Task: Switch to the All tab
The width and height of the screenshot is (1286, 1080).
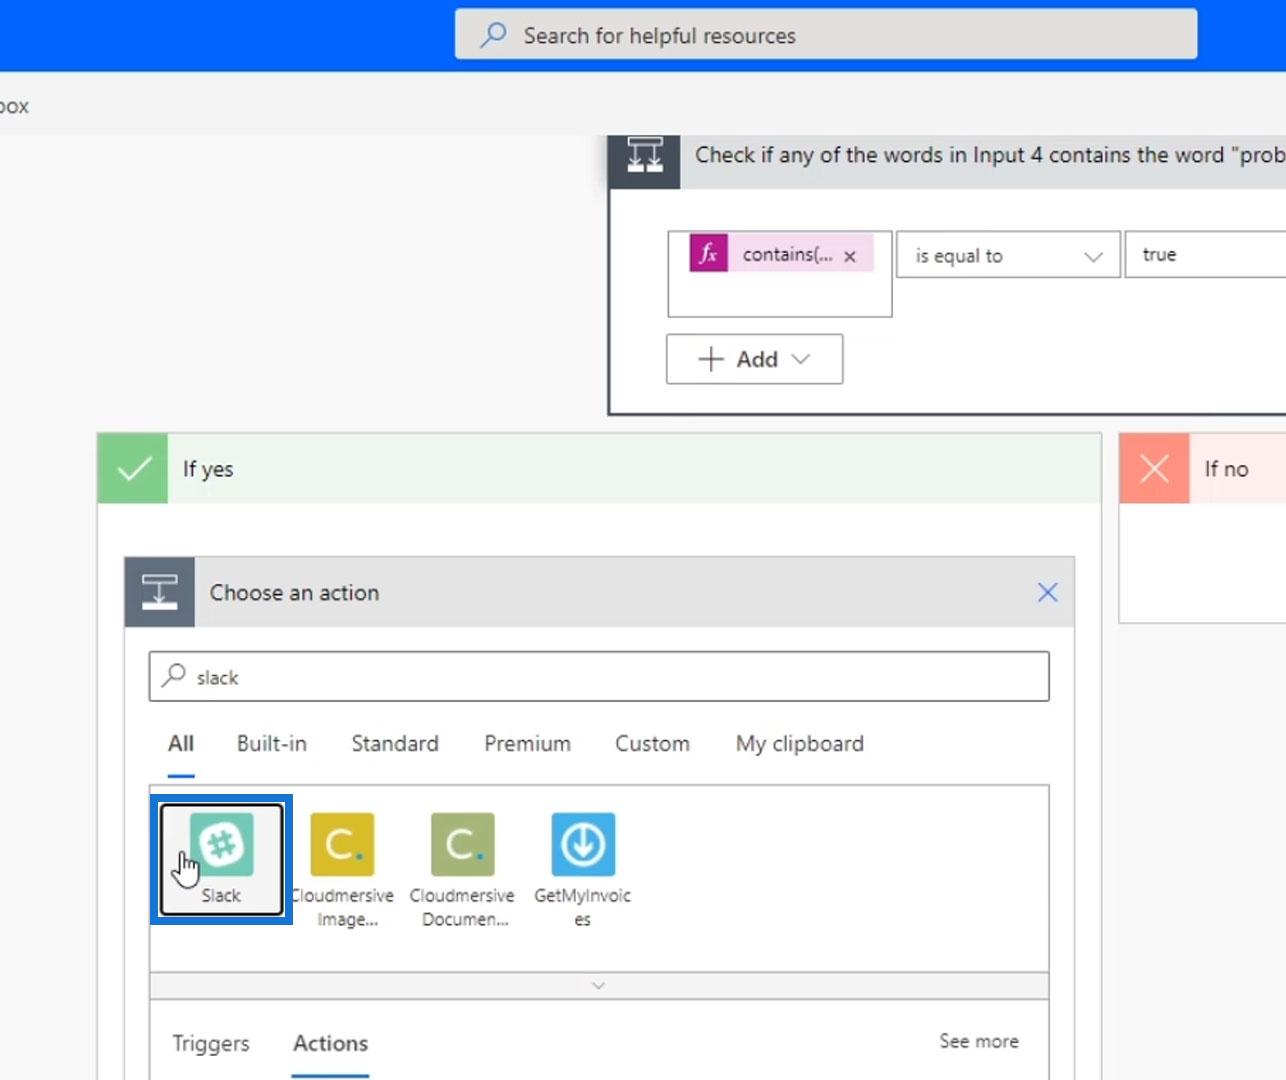Action: tap(181, 744)
